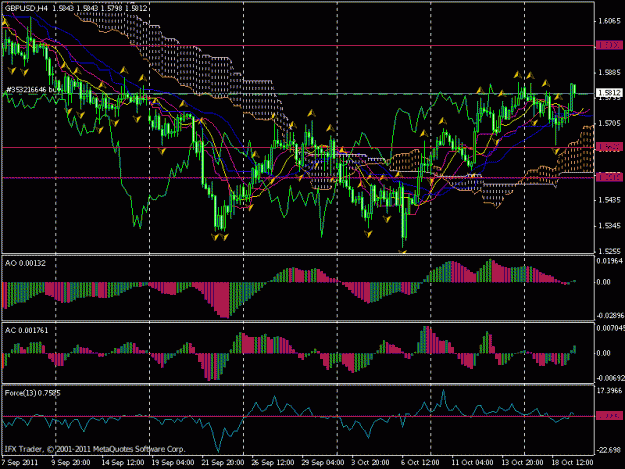625x469 pixels.
Task: Click the 1.5345 price scale value
Action: pos(609,226)
